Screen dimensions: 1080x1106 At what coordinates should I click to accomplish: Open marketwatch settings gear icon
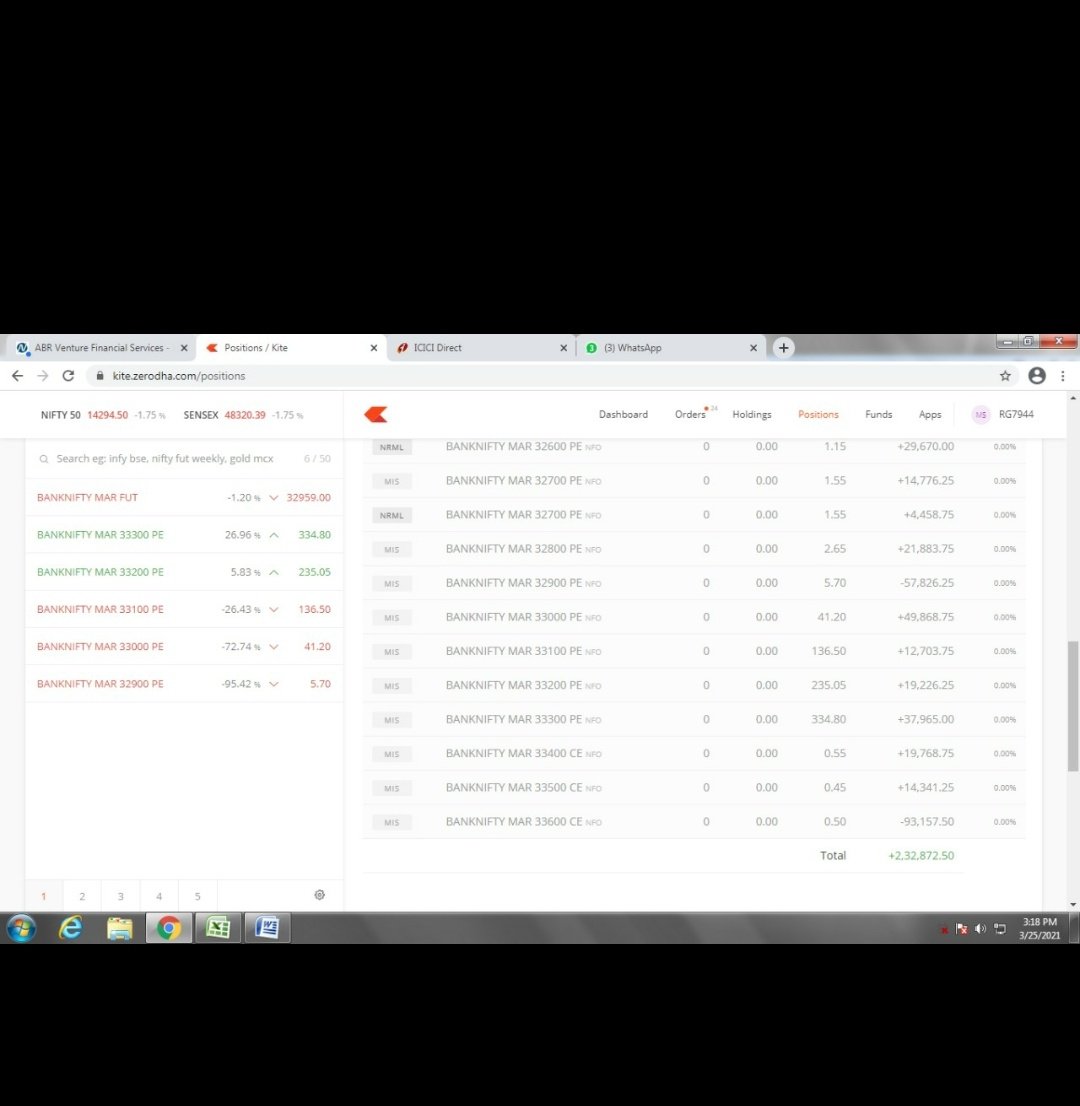tap(320, 895)
